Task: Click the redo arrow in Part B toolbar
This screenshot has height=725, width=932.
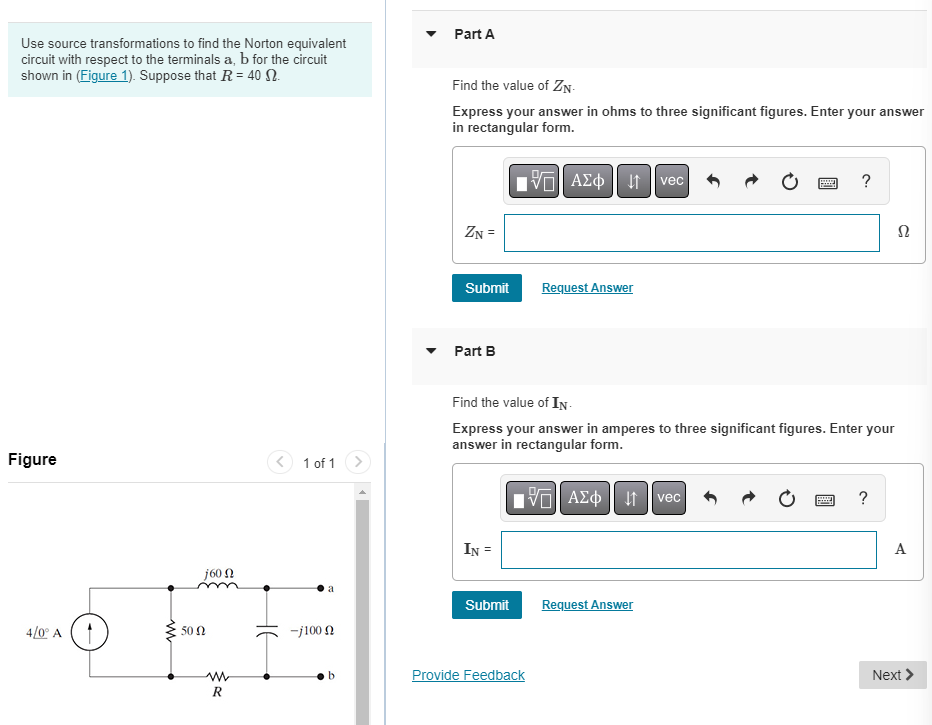Action: (x=748, y=498)
